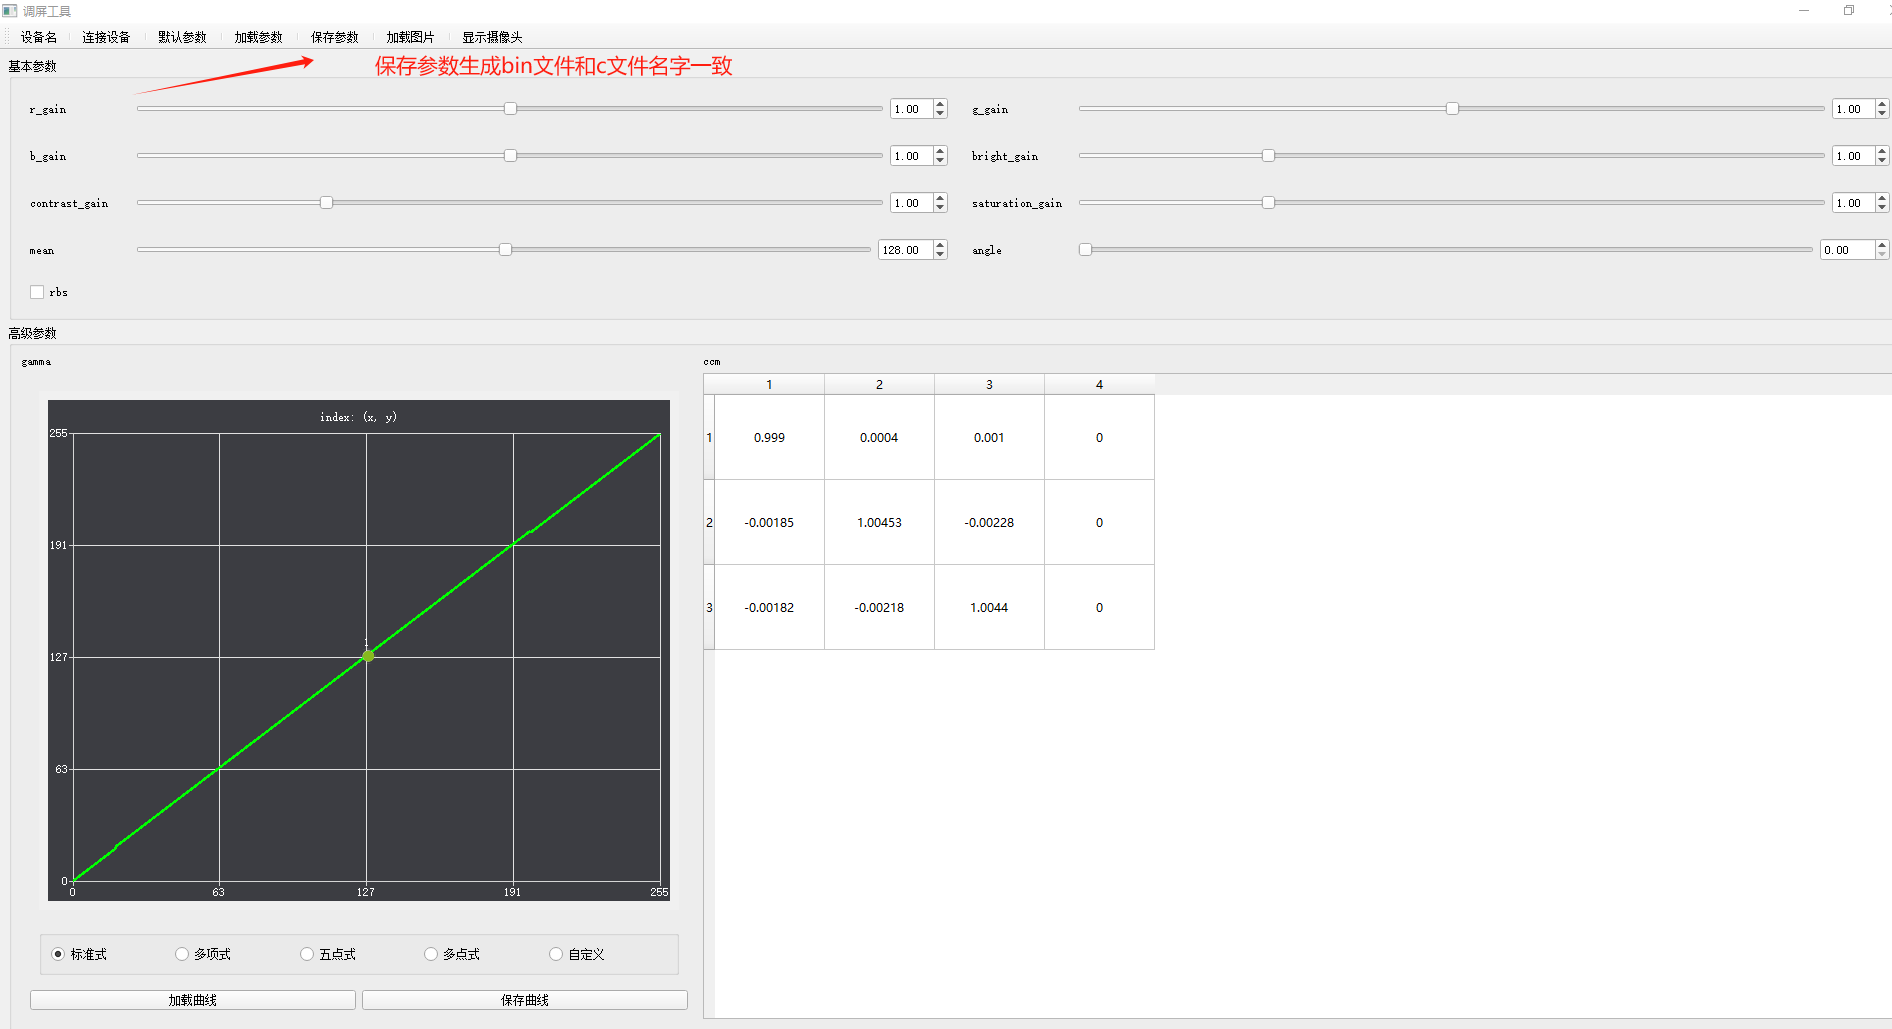The width and height of the screenshot is (1892, 1029).
Task: Click 保存参数 menu item
Action: [334, 37]
